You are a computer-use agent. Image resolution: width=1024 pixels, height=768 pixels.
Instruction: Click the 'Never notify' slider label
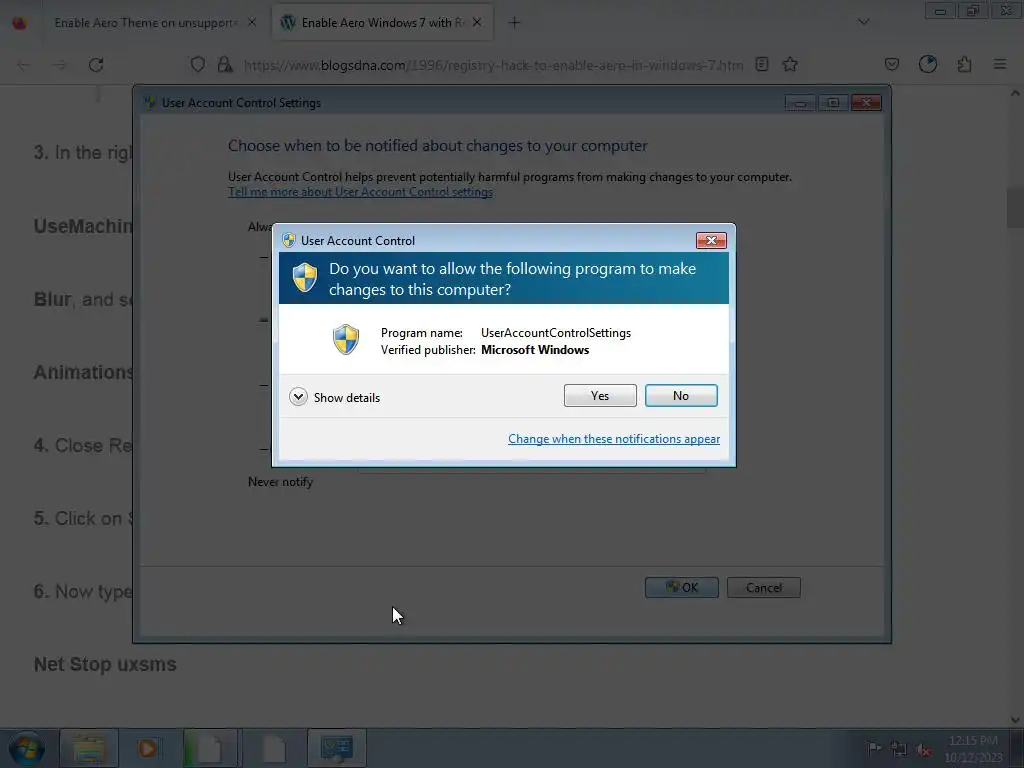click(280, 482)
